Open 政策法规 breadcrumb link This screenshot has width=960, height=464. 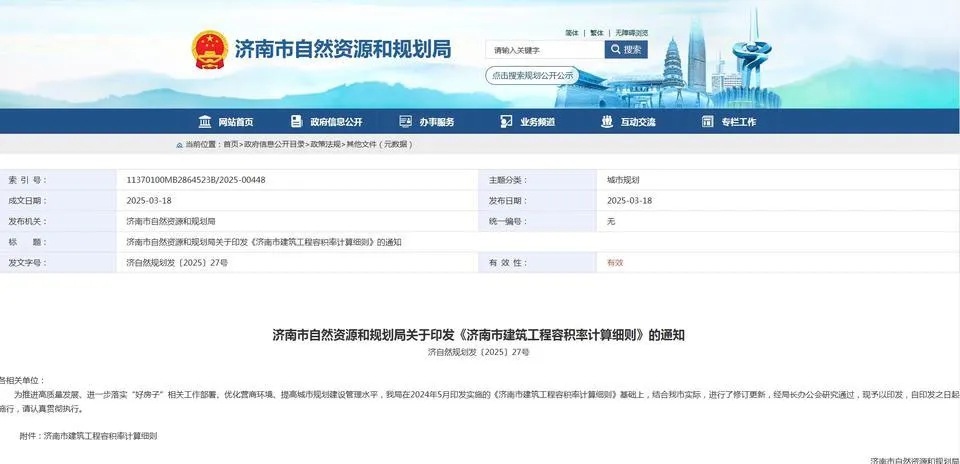pyautogui.click(x=325, y=145)
